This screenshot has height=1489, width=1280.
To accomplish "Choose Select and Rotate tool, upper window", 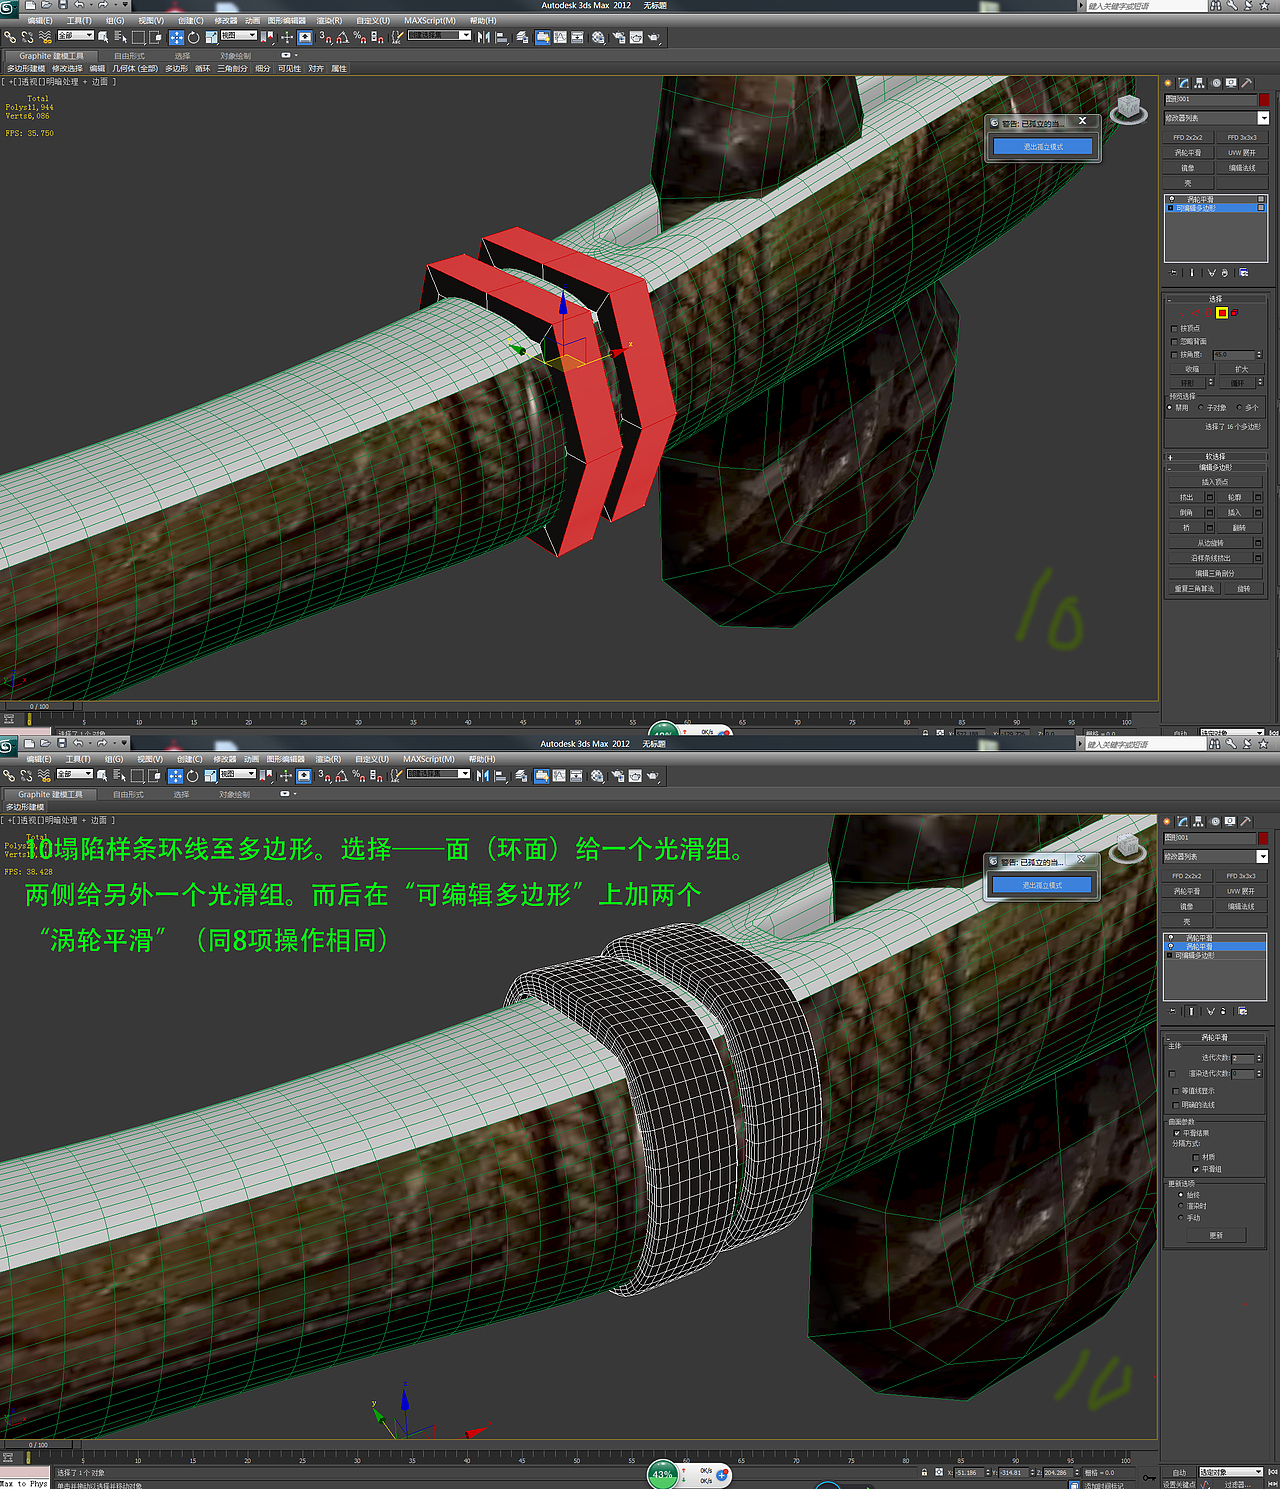I will [194, 37].
